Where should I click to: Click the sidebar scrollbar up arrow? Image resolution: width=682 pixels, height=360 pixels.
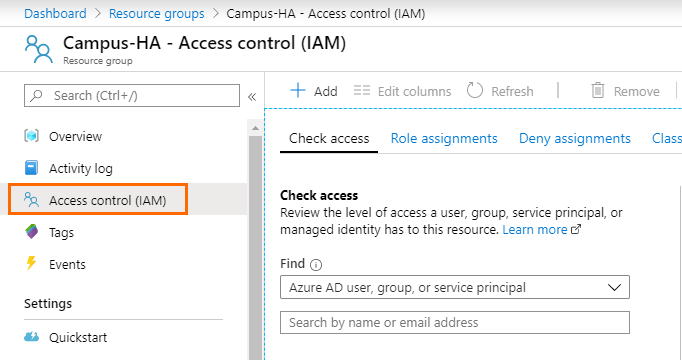point(256,128)
